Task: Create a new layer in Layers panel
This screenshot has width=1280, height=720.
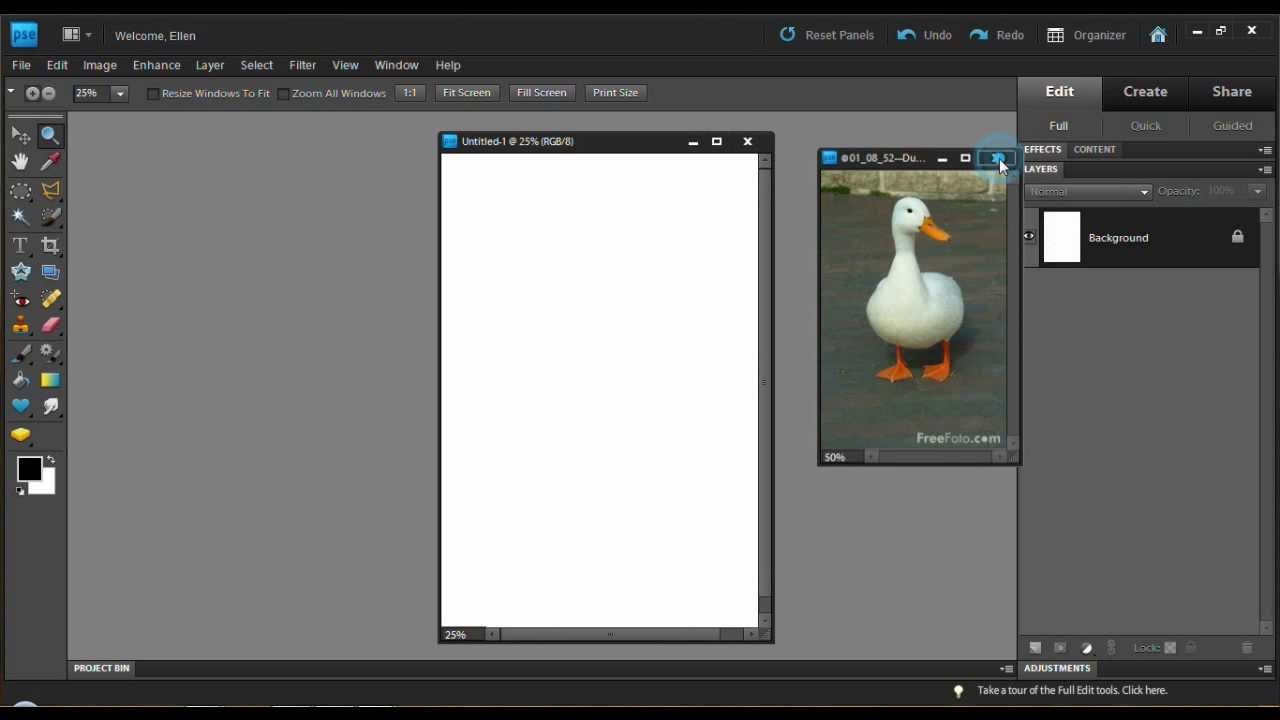Action: (x=1035, y=648)
